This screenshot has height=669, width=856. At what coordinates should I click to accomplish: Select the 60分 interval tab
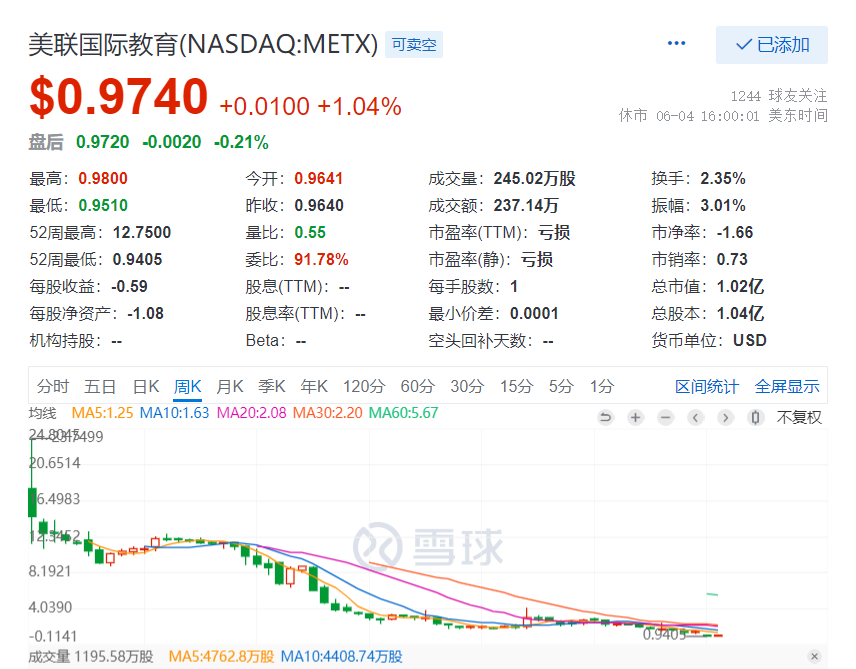pyautogui.click(x=417, y=387)
